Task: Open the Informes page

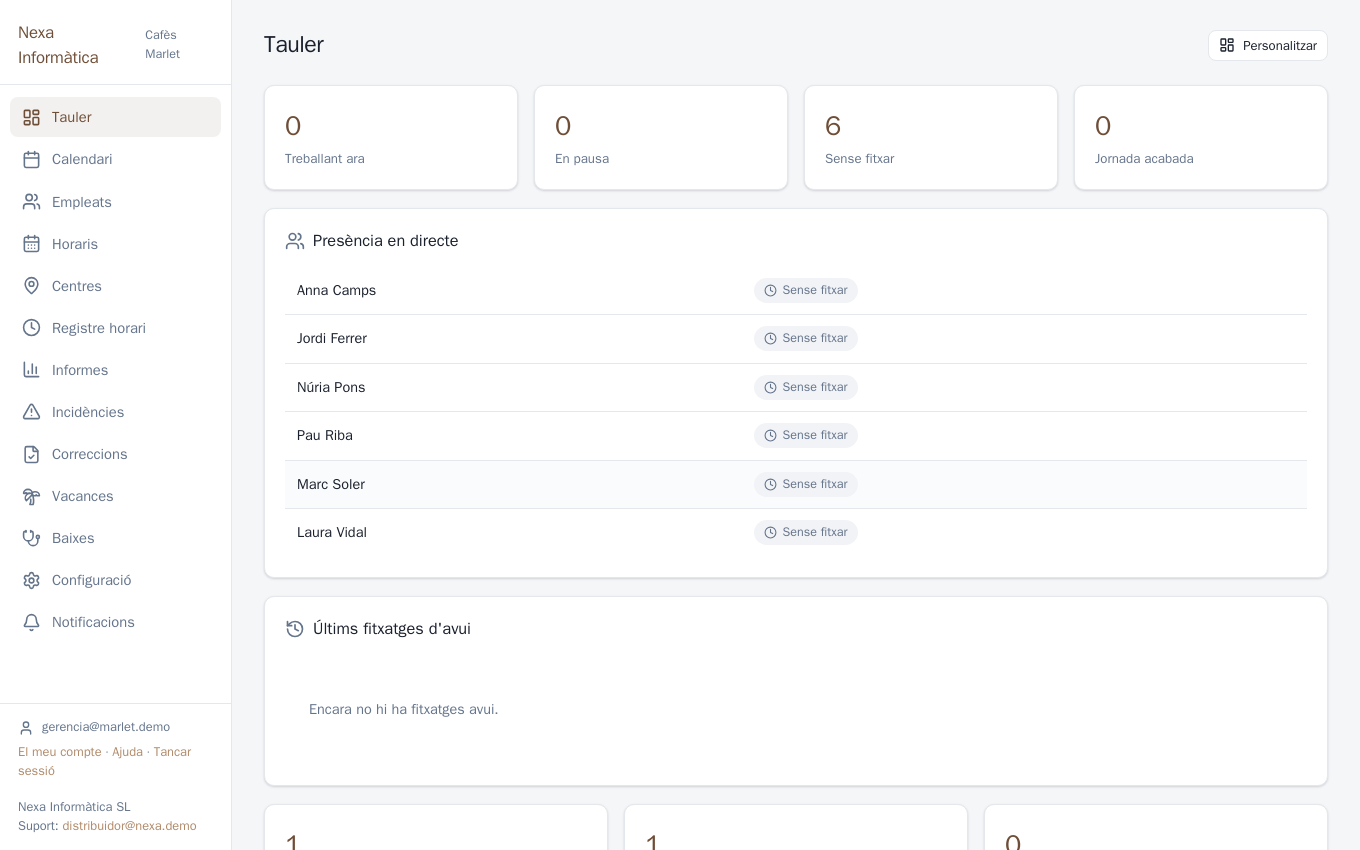Action: pos(115,370)
